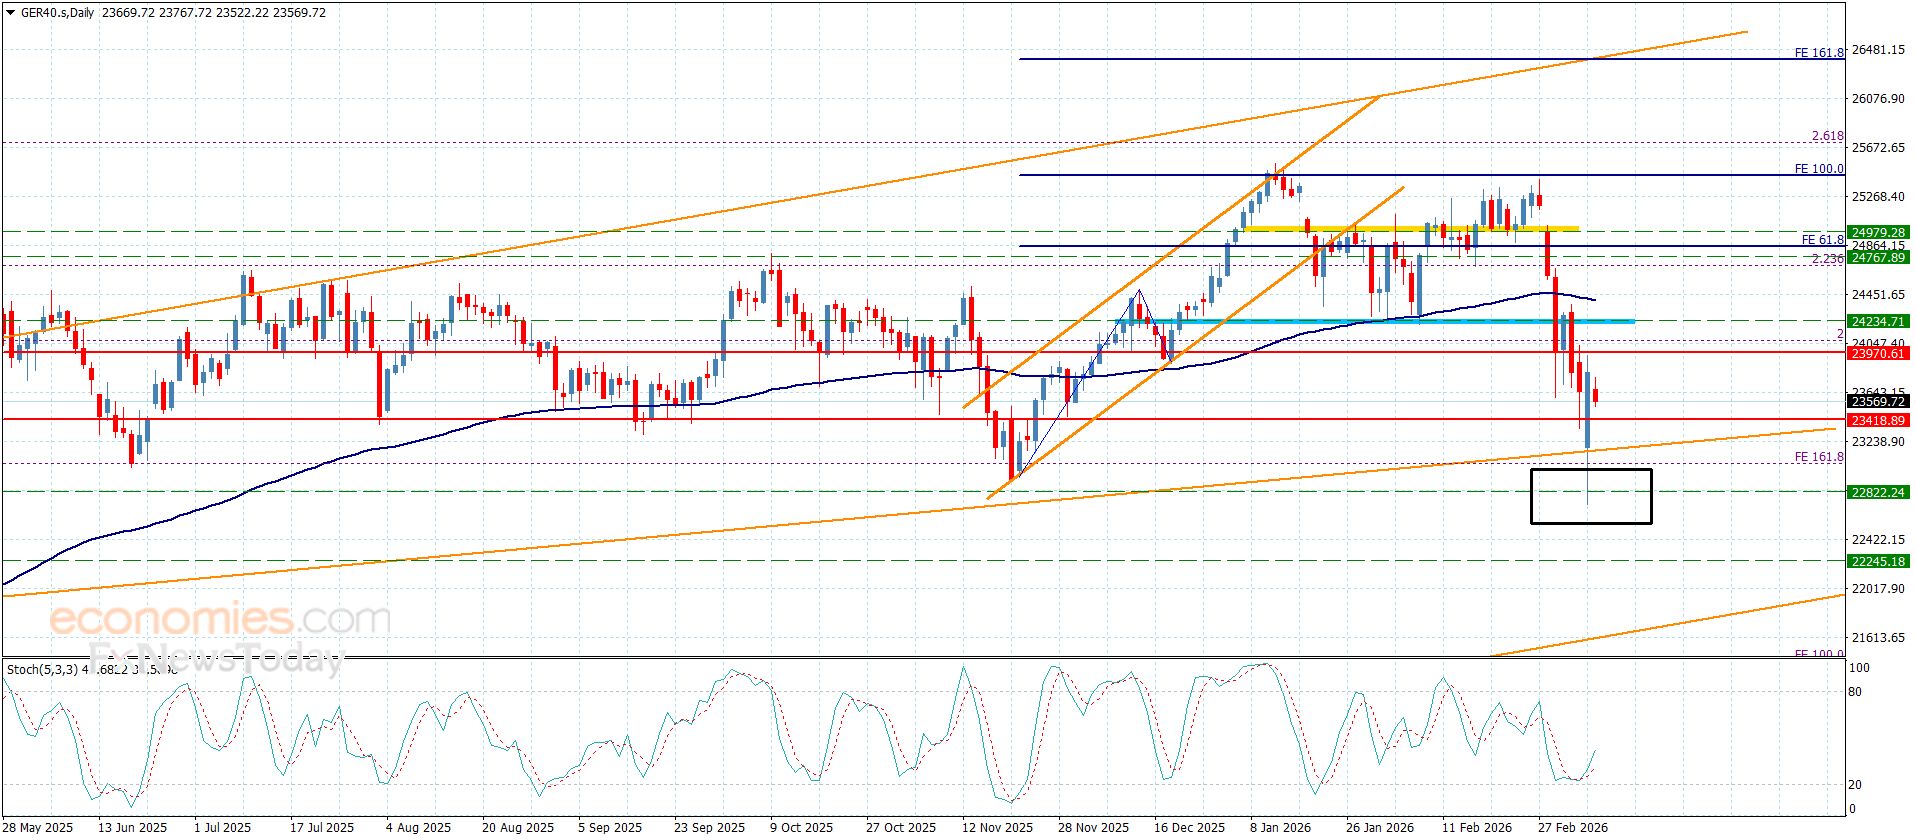Click the top FE 161.8 label

pos(1818,53)
